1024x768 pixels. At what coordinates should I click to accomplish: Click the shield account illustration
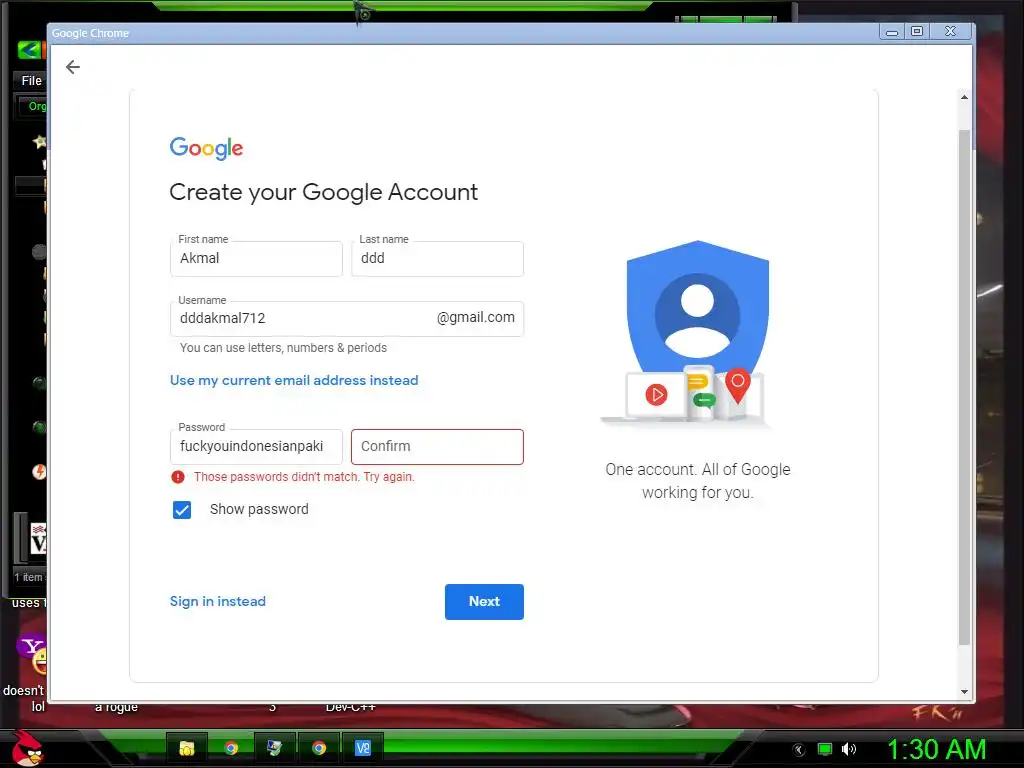click(697, 333)
